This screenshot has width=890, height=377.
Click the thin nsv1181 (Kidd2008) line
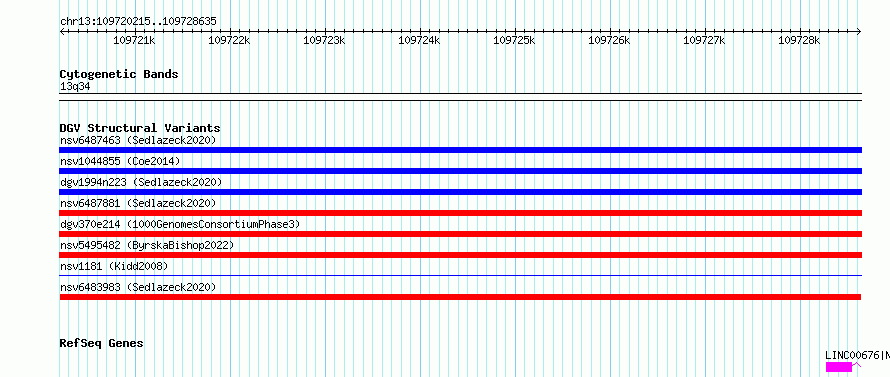(460, 276)
